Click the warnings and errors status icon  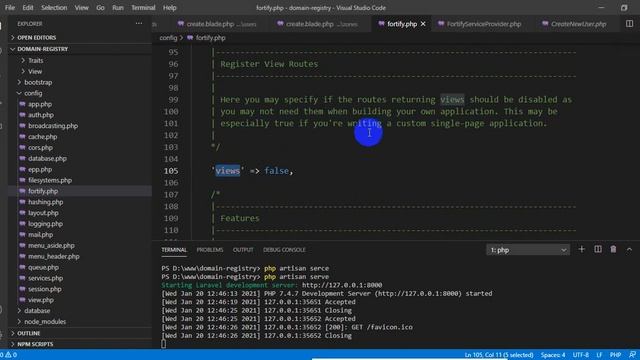pos(9,355)
